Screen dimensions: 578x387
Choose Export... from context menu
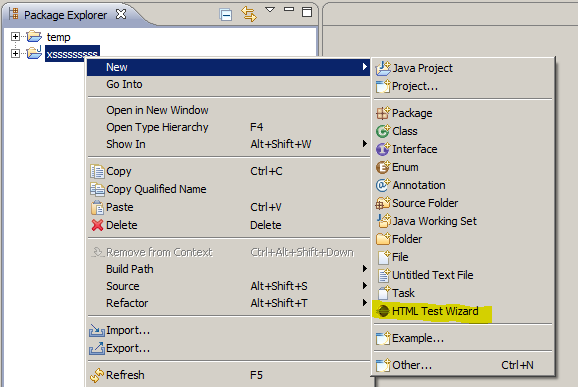(229, 348)
